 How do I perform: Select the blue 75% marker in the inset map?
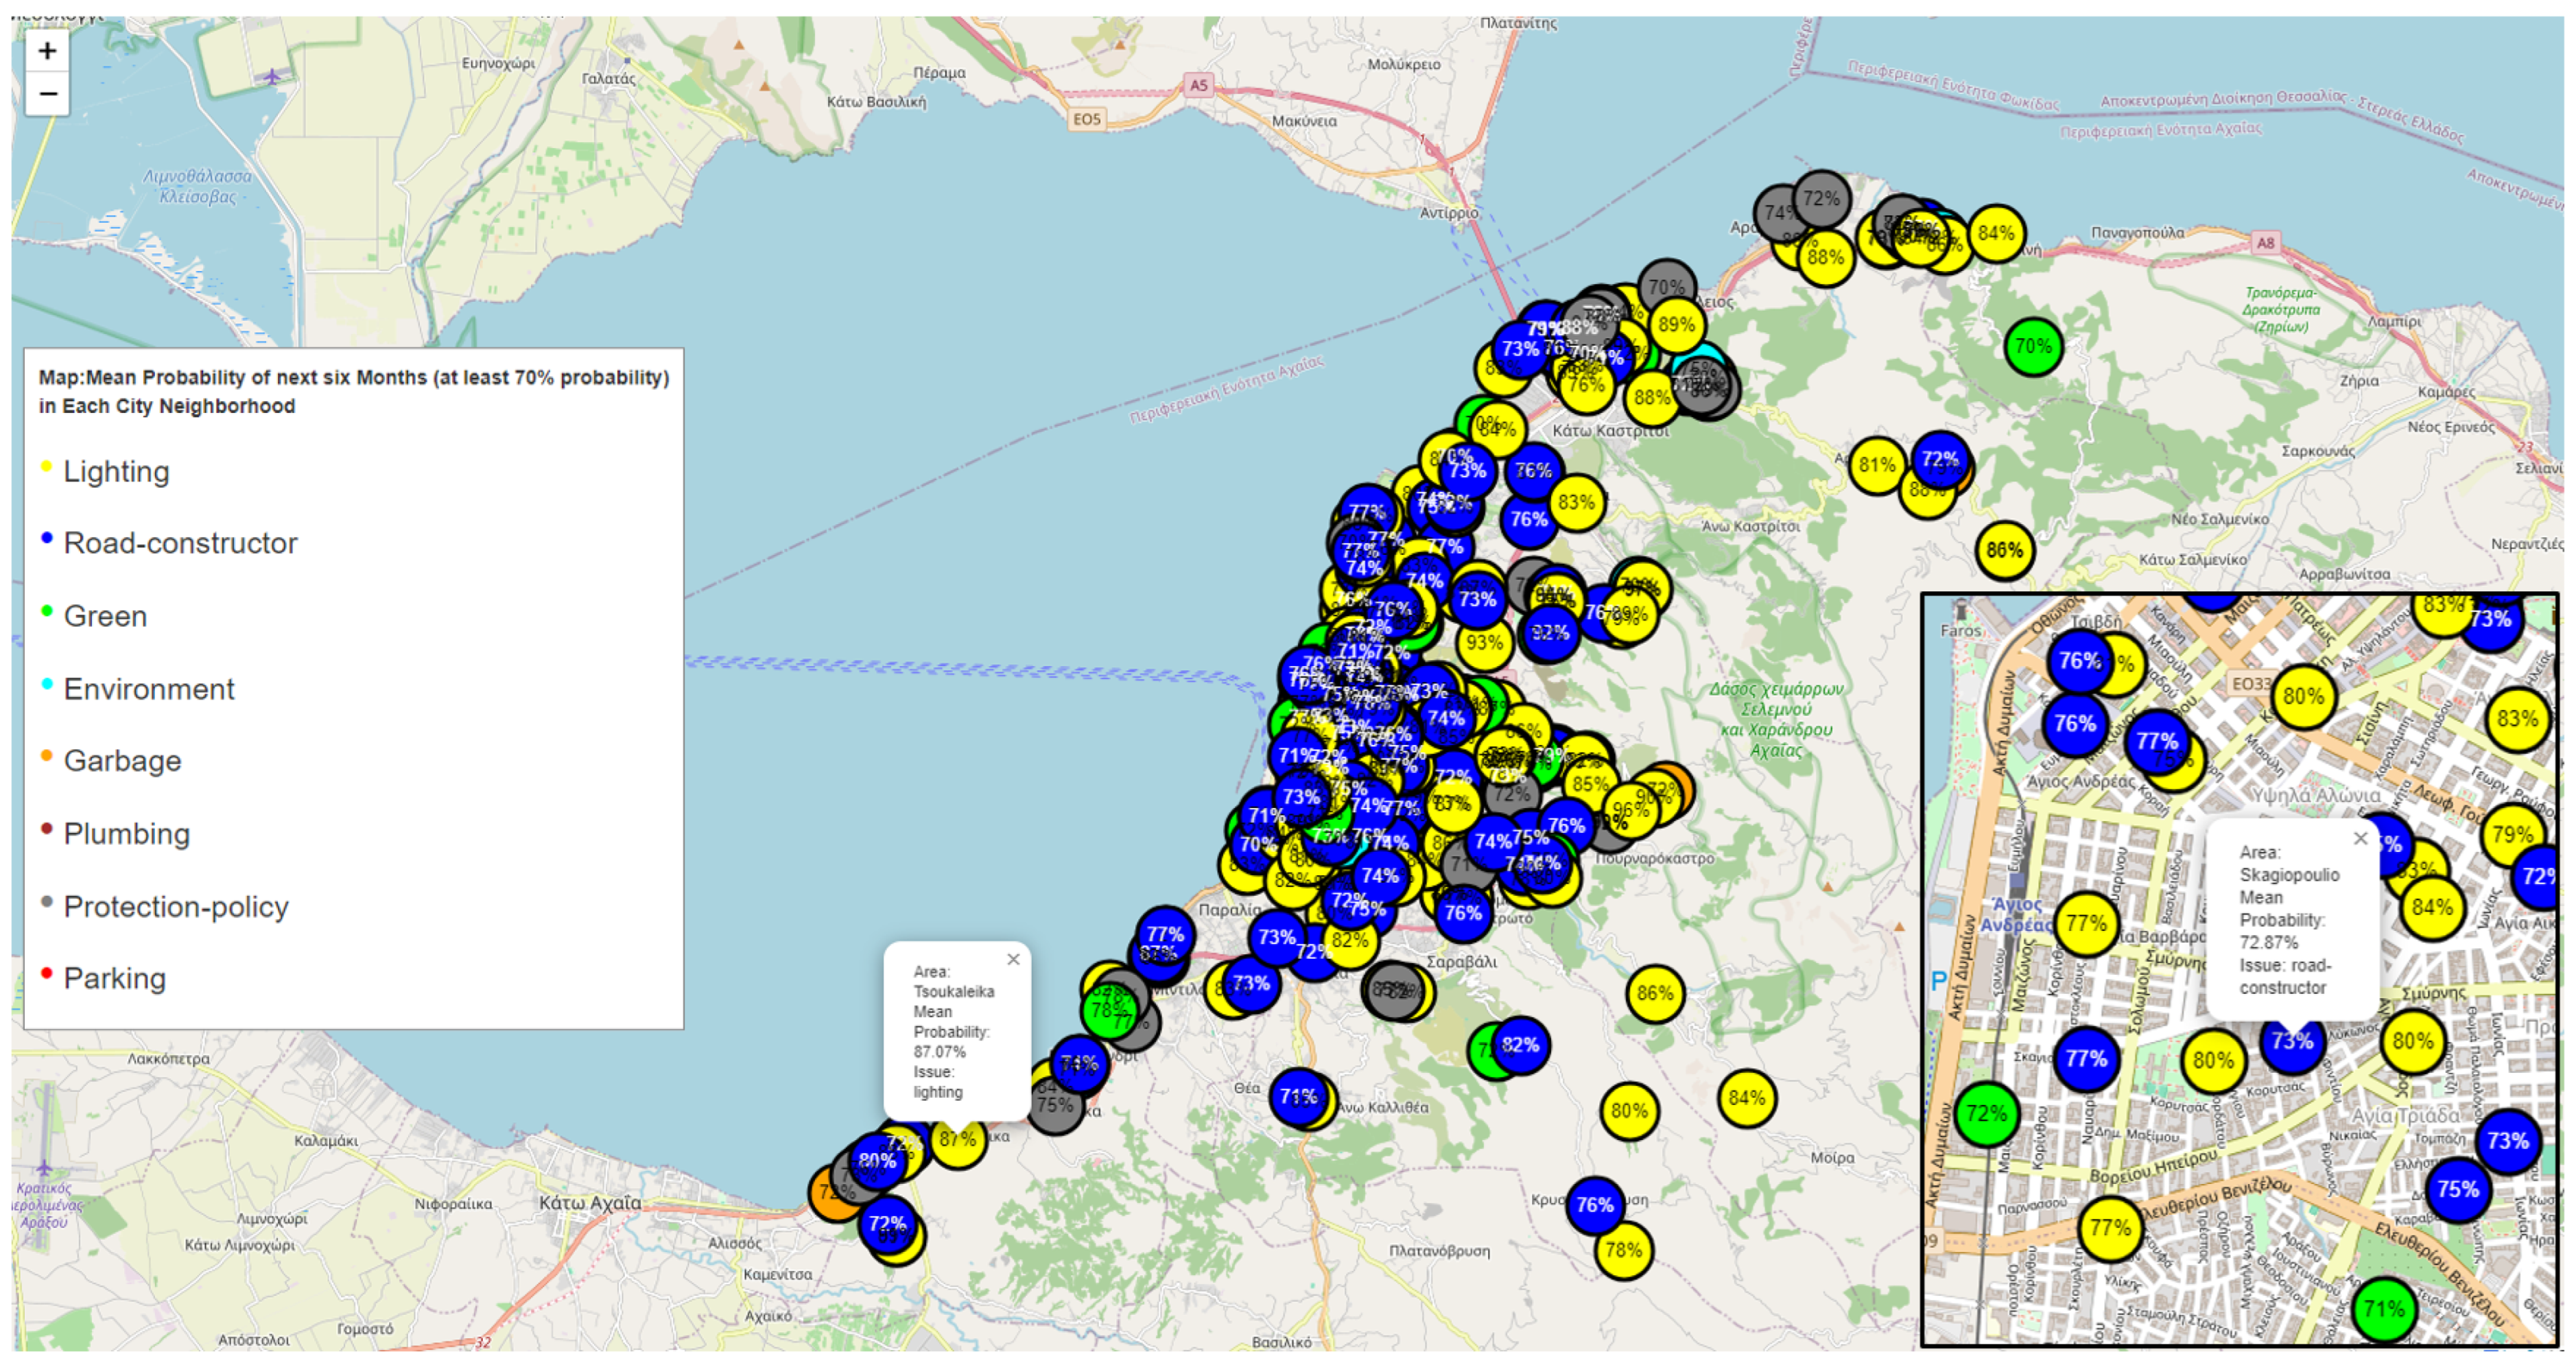pos(2457,1189)
